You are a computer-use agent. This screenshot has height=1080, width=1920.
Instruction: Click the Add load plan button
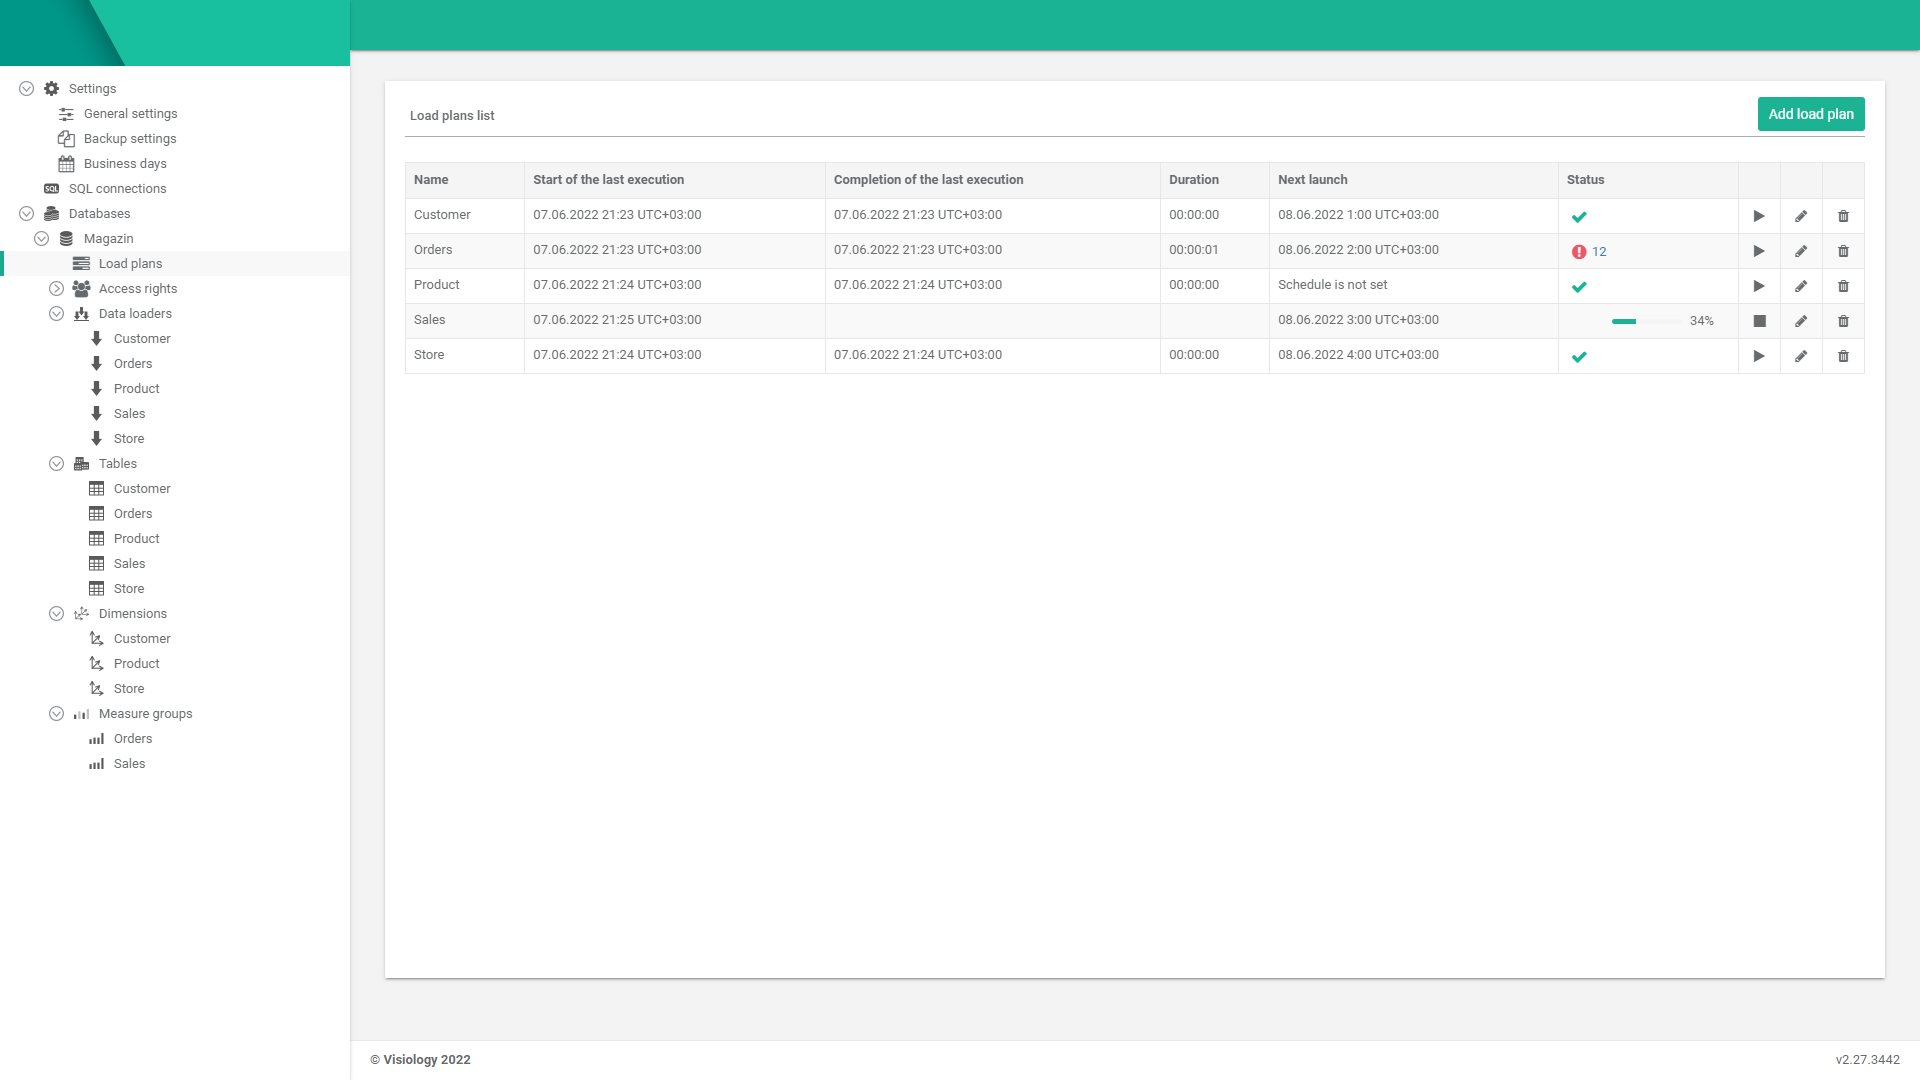coord(1810,114)
